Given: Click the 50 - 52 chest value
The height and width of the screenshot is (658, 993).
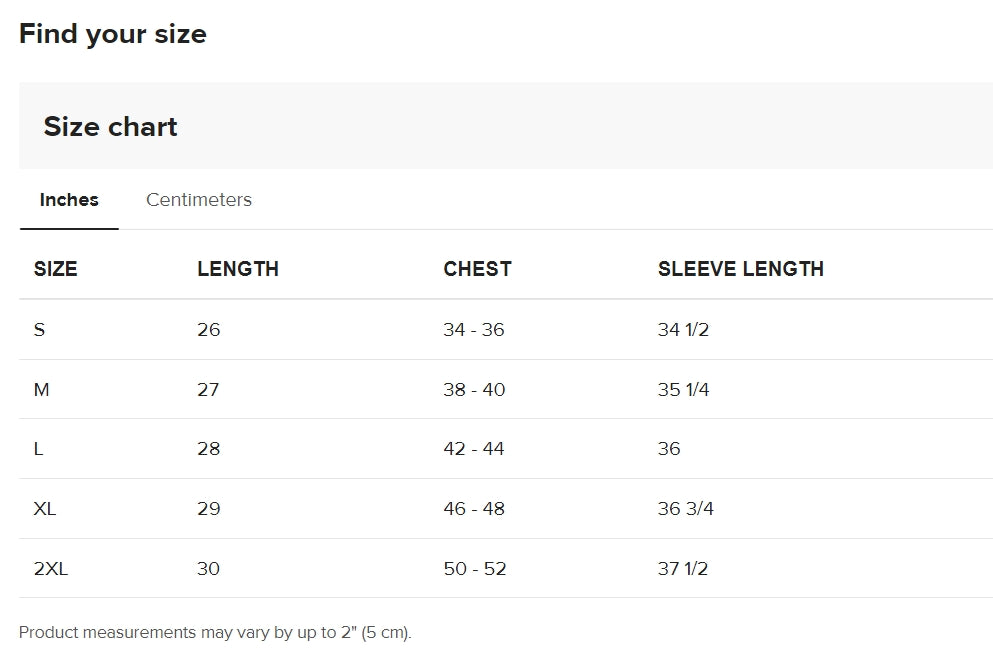Looking at the screenshot, I should pos(475,568).
